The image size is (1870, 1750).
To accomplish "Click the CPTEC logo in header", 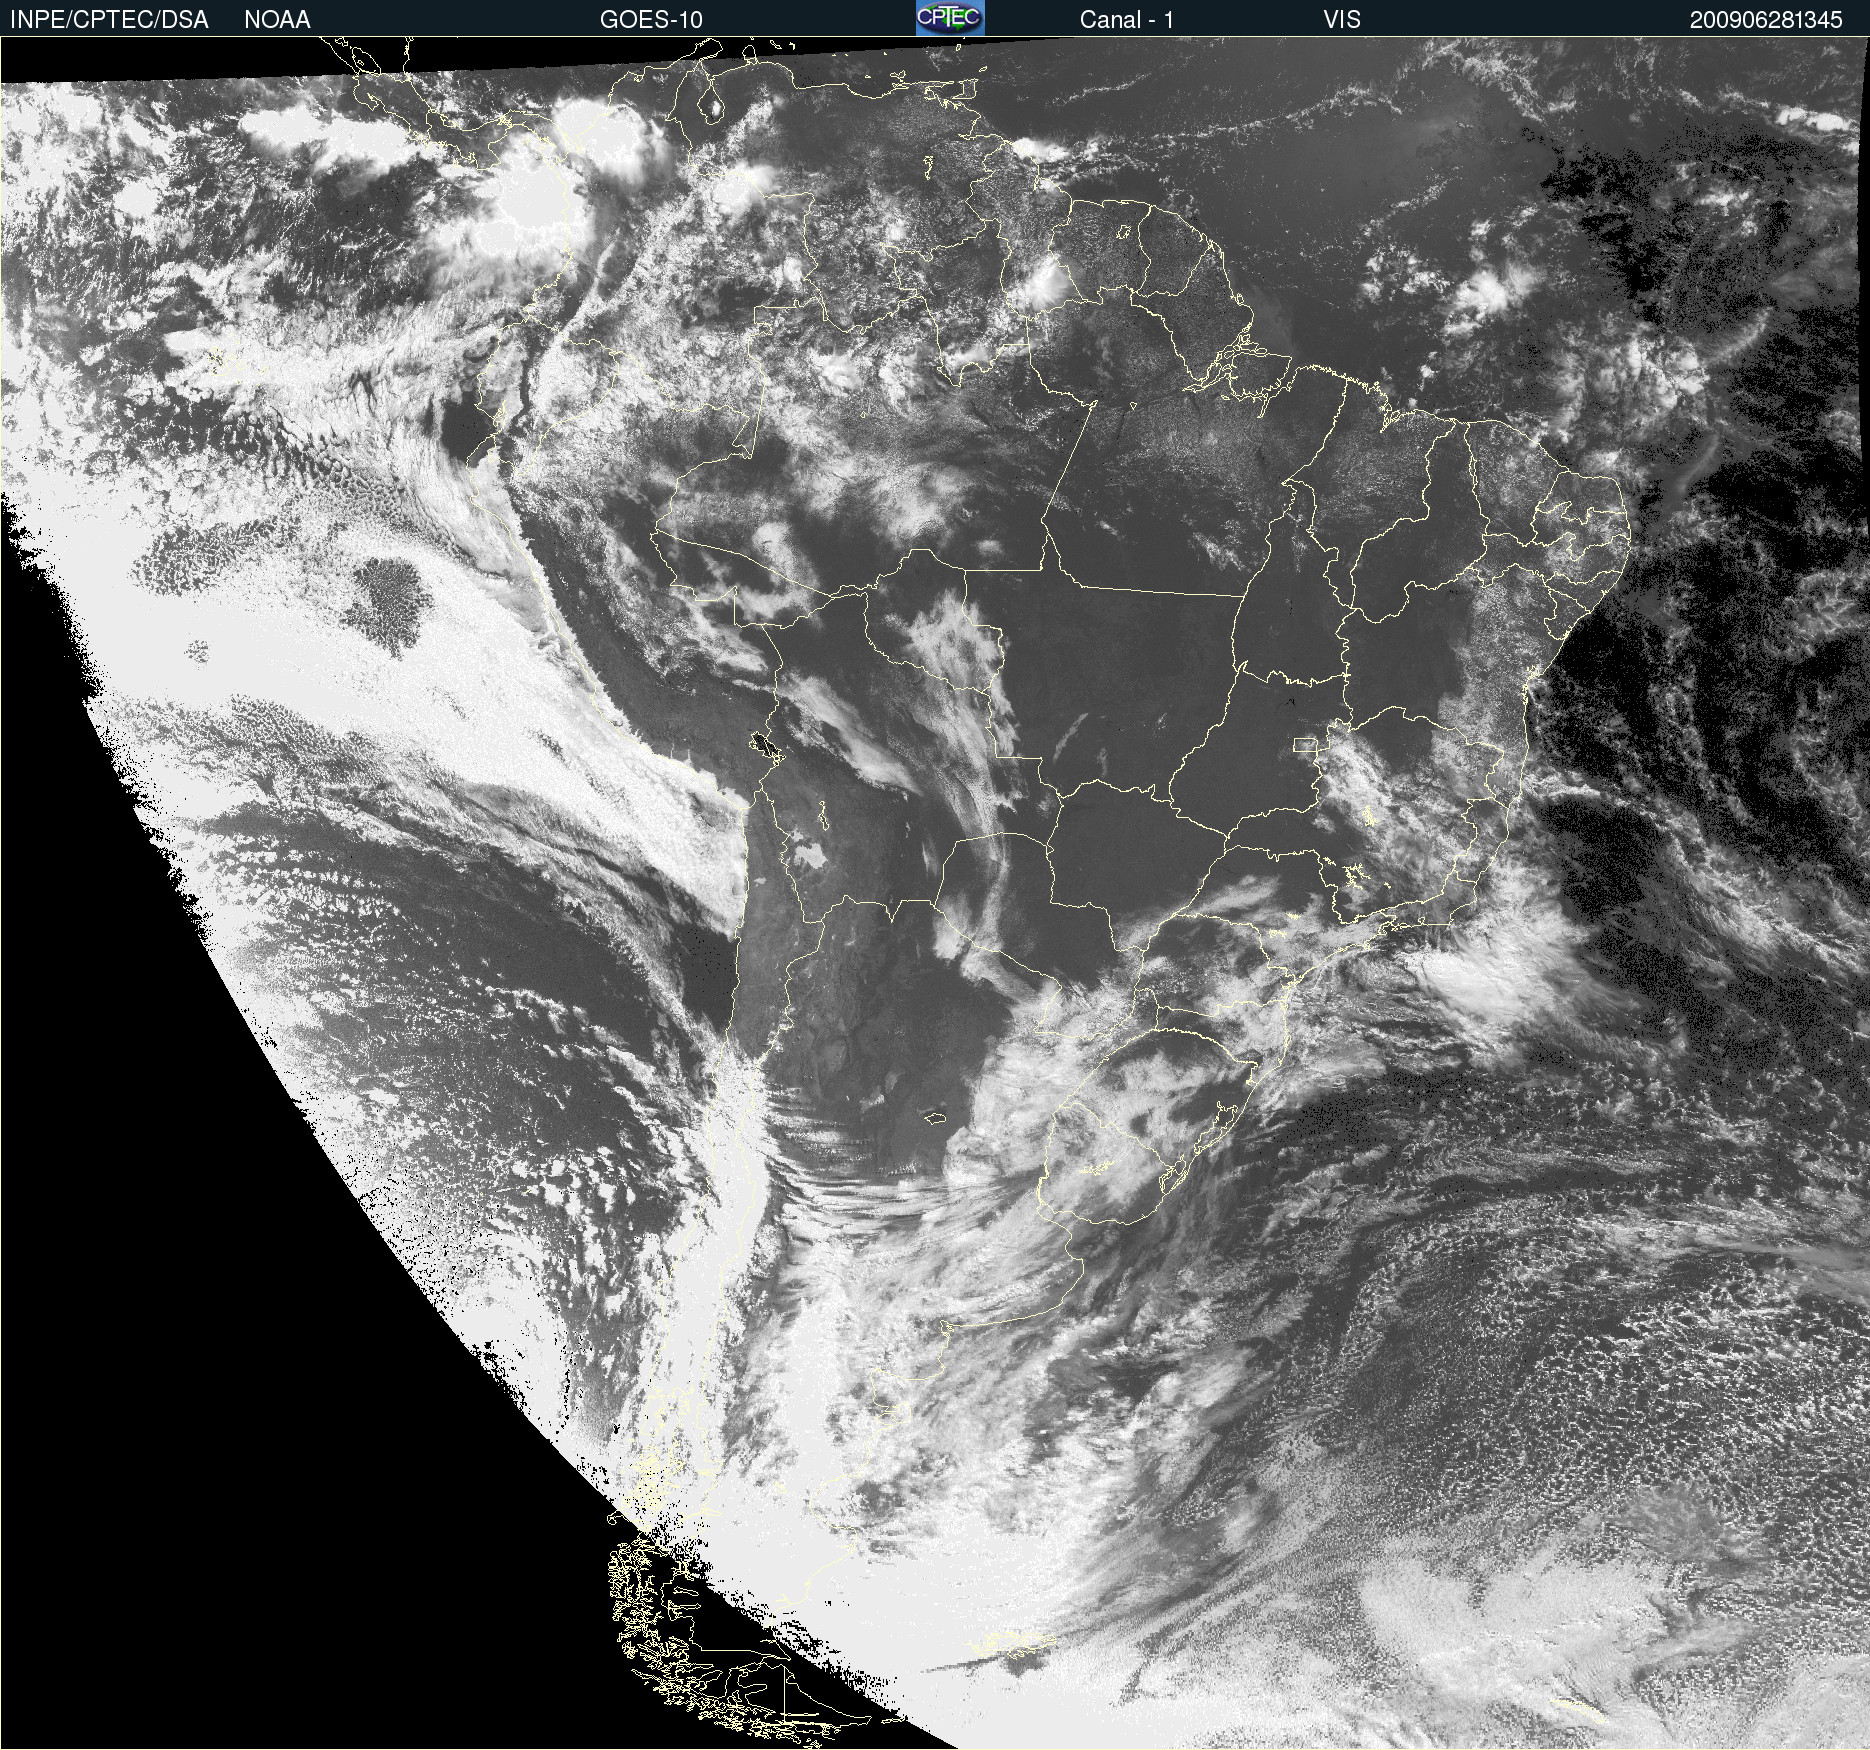I will pyautogui.click(x=950, y=18).
